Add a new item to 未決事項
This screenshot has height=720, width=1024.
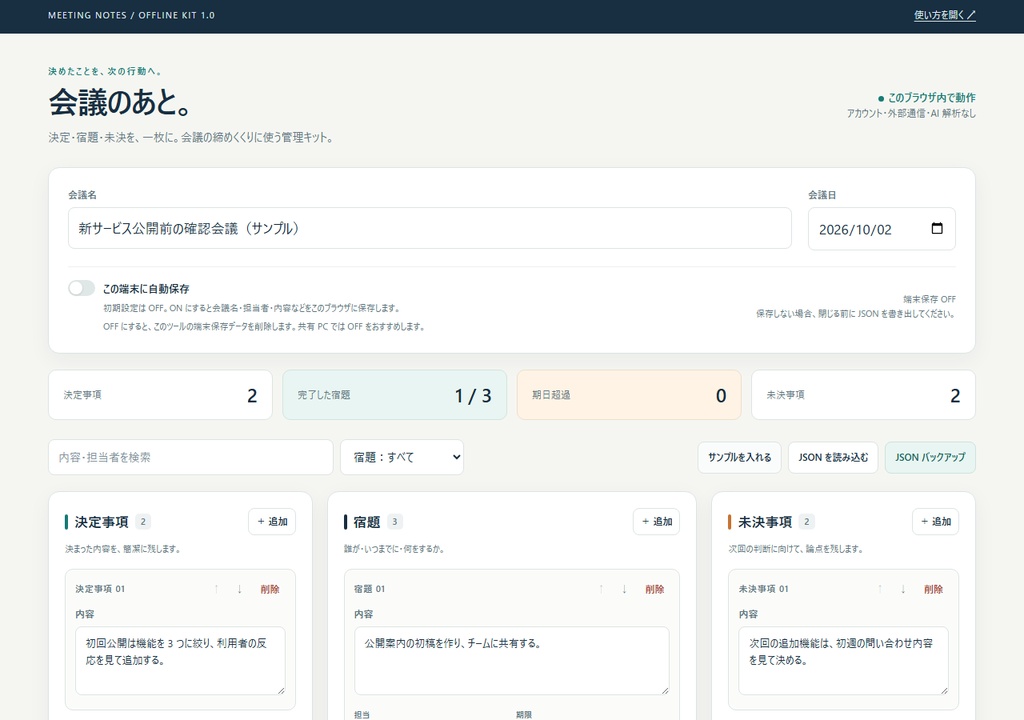pos(935,521)
